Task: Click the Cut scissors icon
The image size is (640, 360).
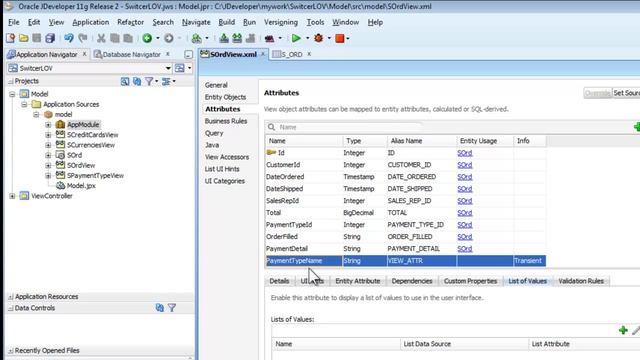Action: (x=101, y=38)
